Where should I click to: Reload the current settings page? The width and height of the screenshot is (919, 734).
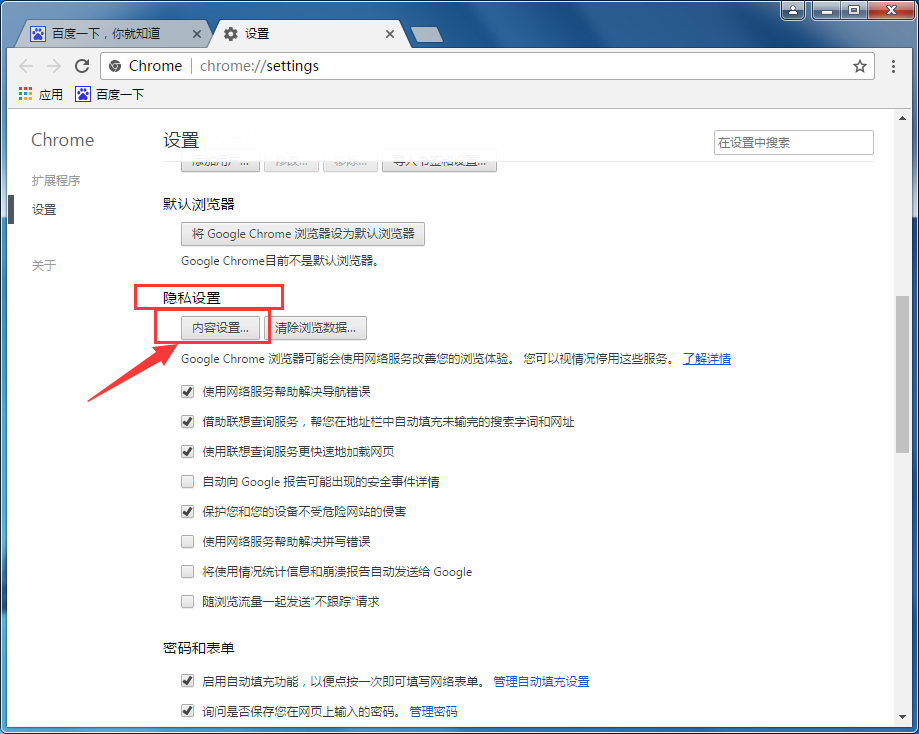click(x=83, y=65)
